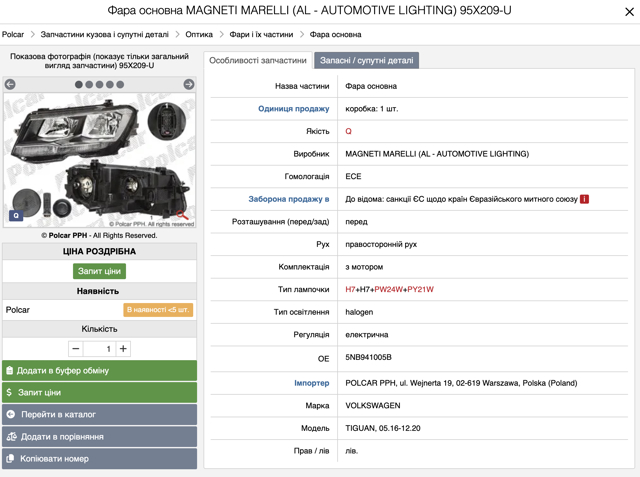Click the halogen lighting type value
Screen dimensions: 640x477
pos(359,312)
